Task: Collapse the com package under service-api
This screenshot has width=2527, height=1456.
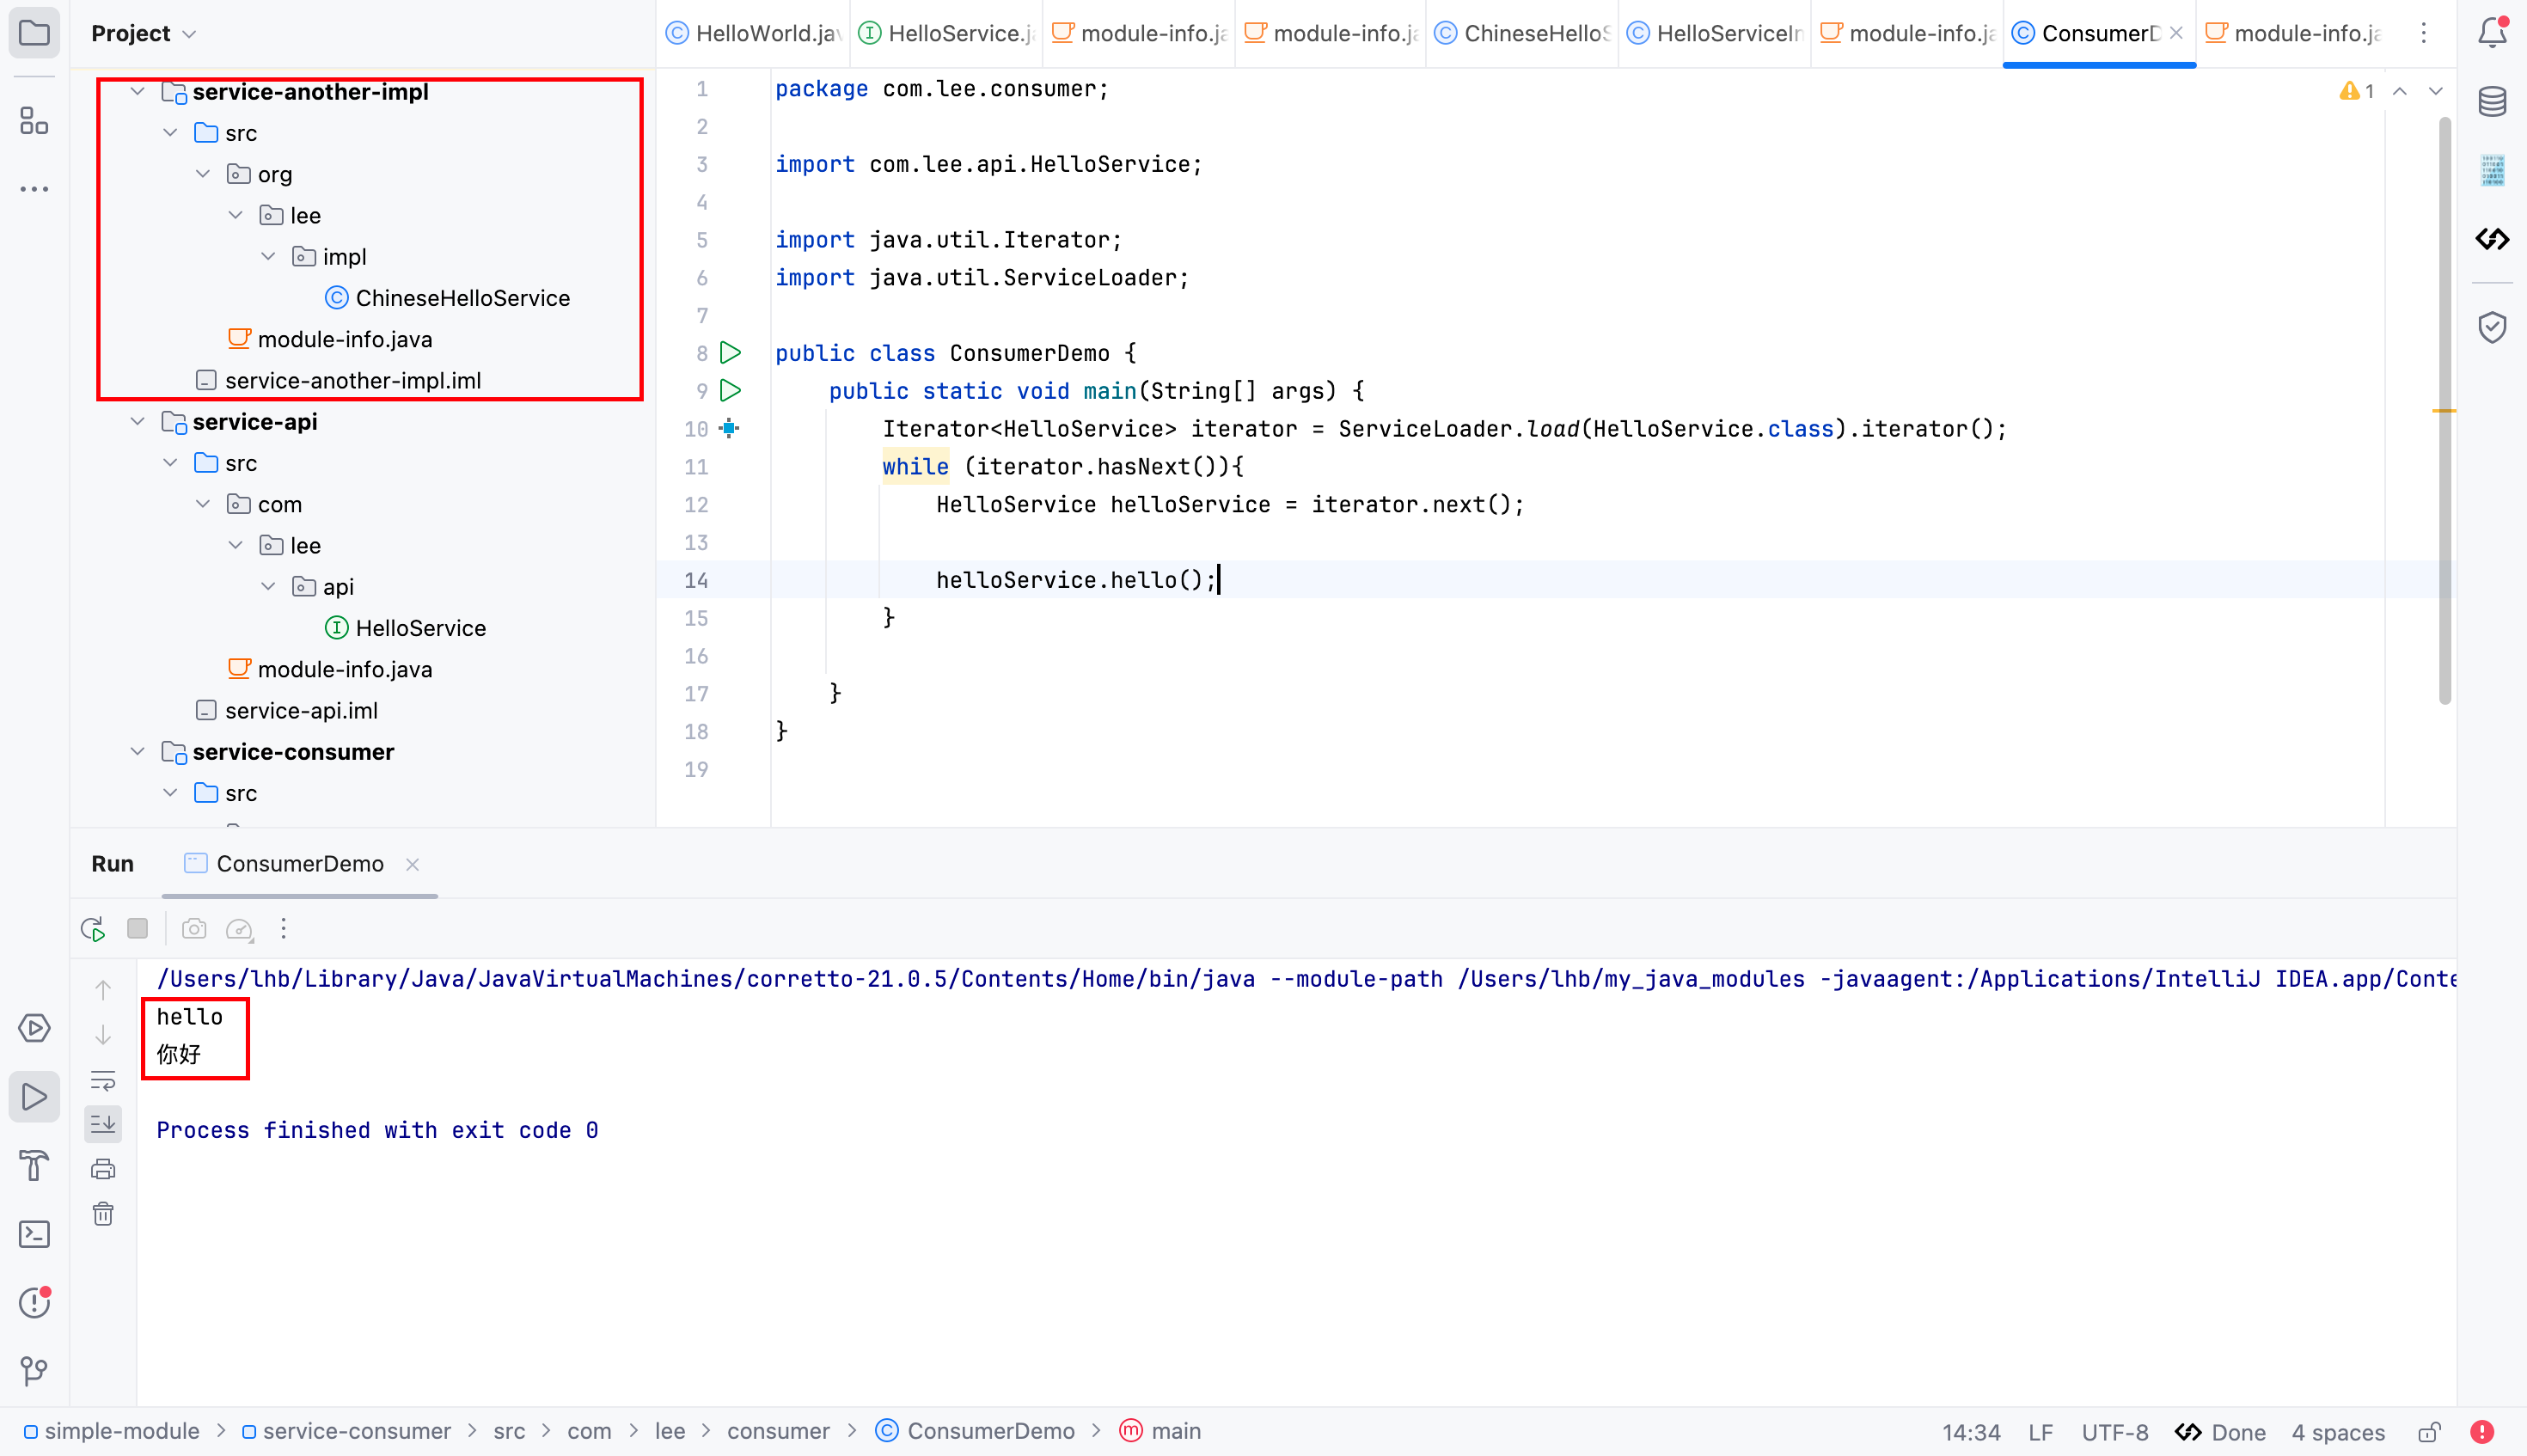Action: click(203, 504)
